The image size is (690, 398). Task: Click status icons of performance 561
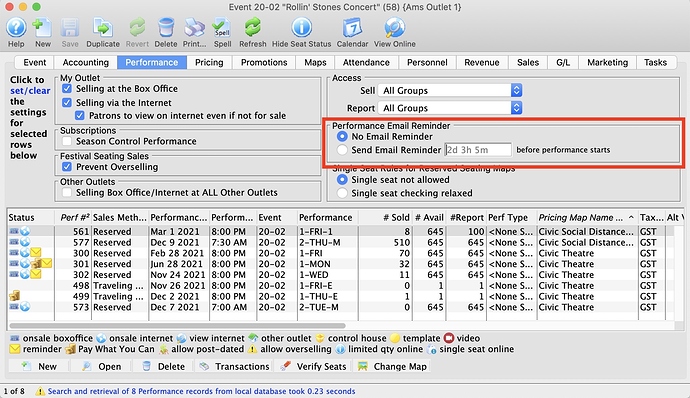point(20,231)
